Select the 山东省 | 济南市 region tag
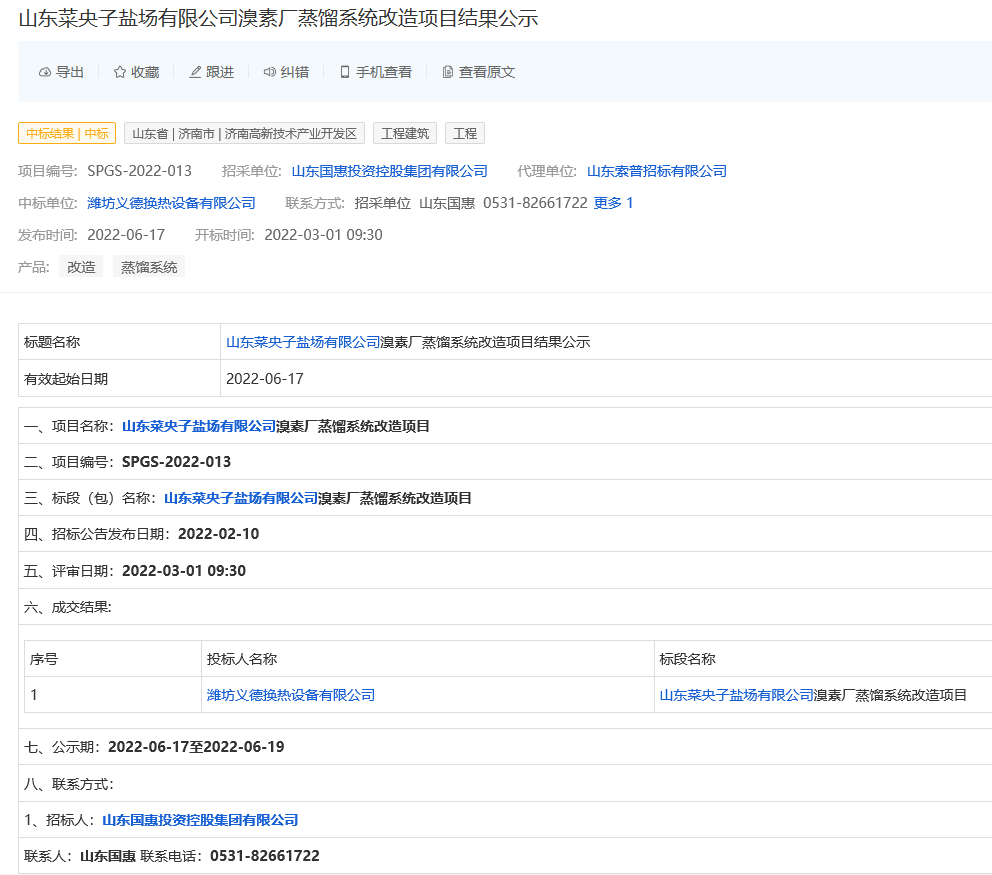Image resolution: width=992 pixels, height=875 pixels. (245, 133)
